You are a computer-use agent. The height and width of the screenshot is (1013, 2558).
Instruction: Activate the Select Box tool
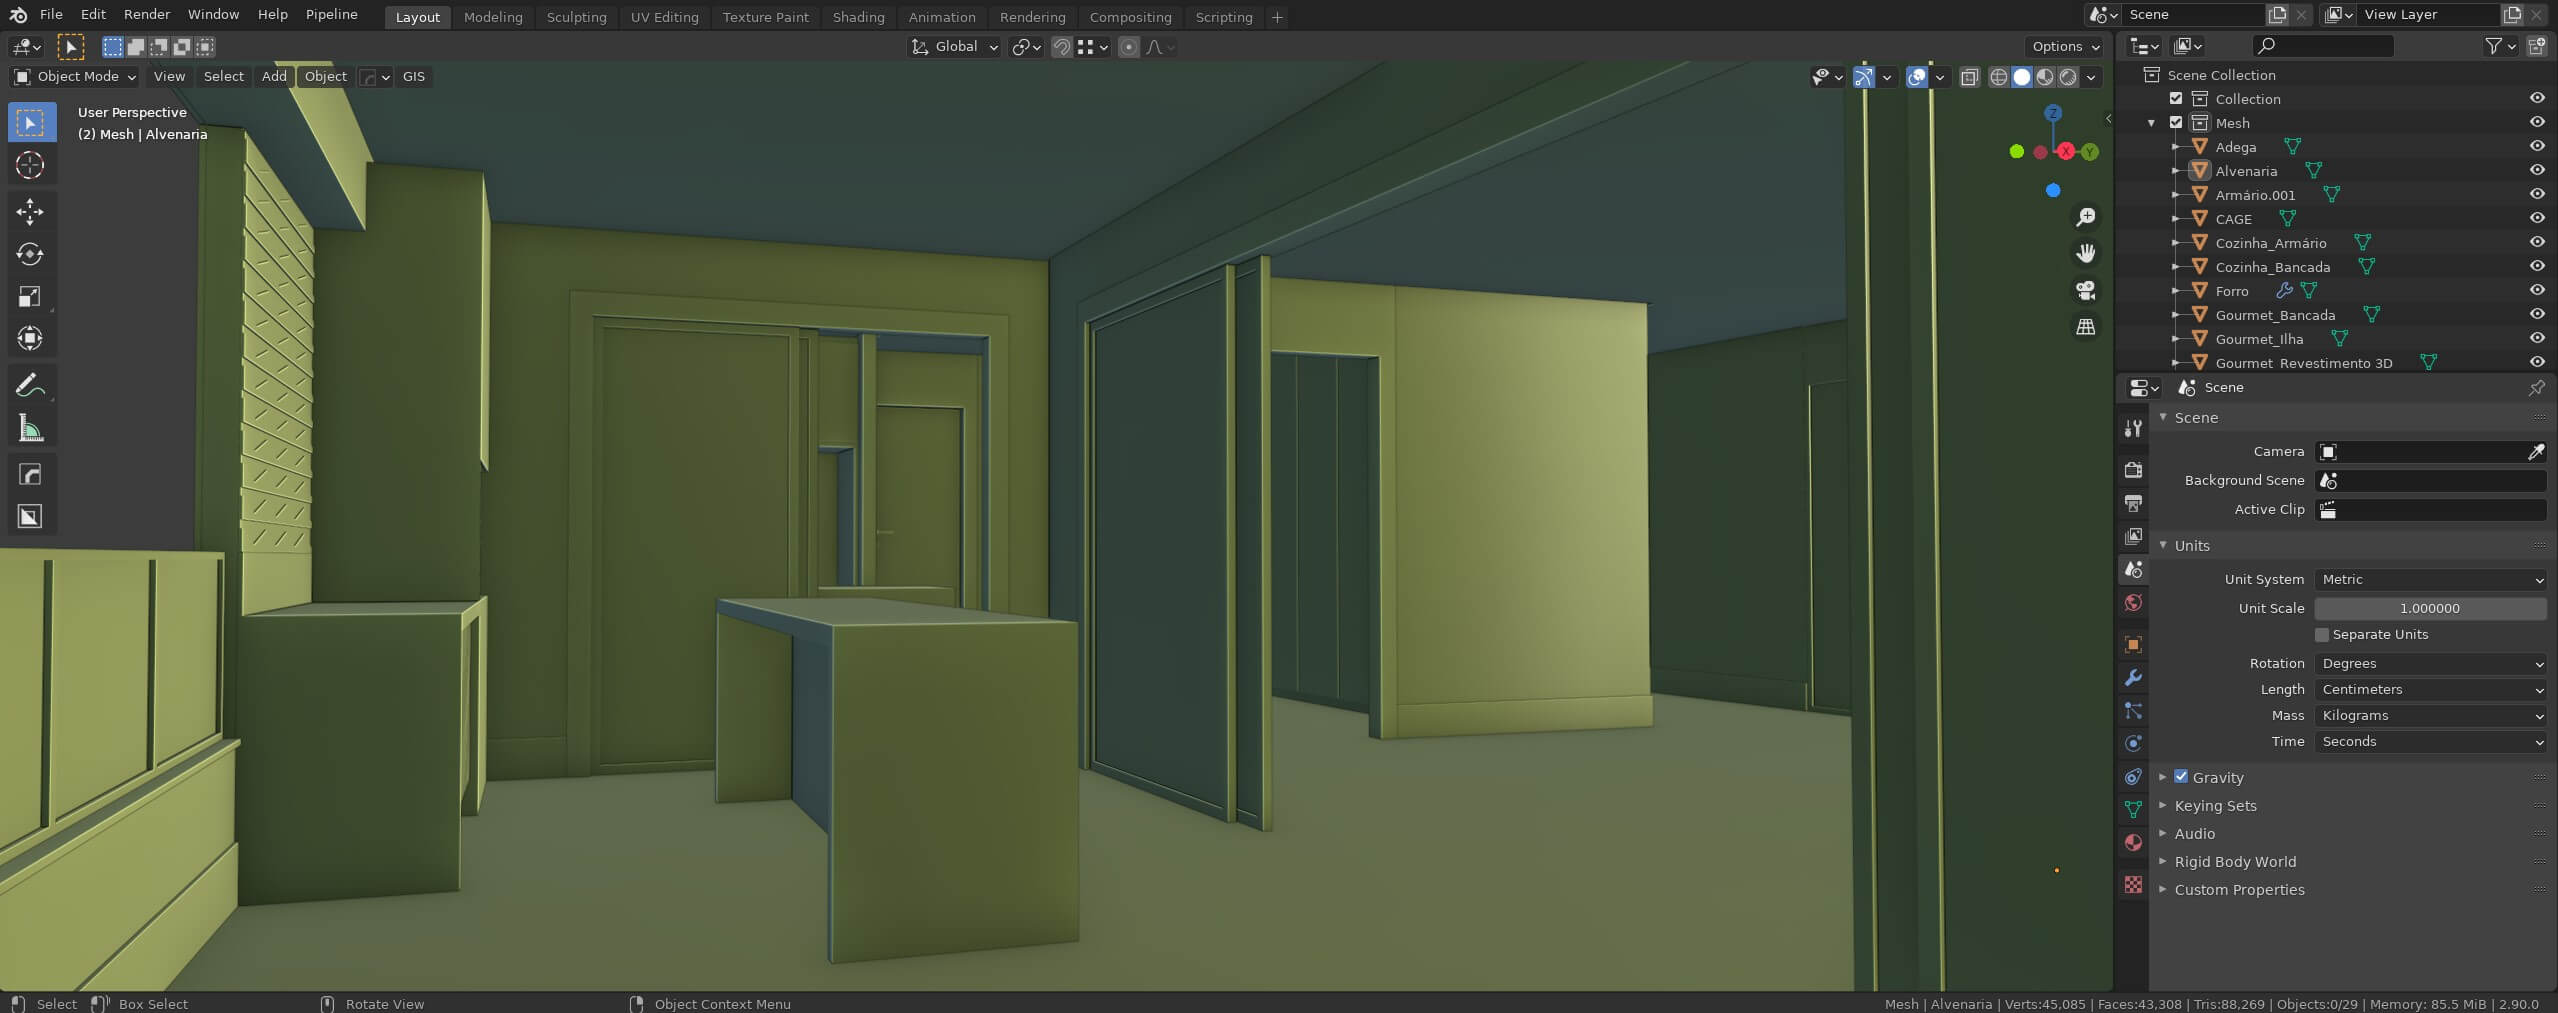point(30,123)
